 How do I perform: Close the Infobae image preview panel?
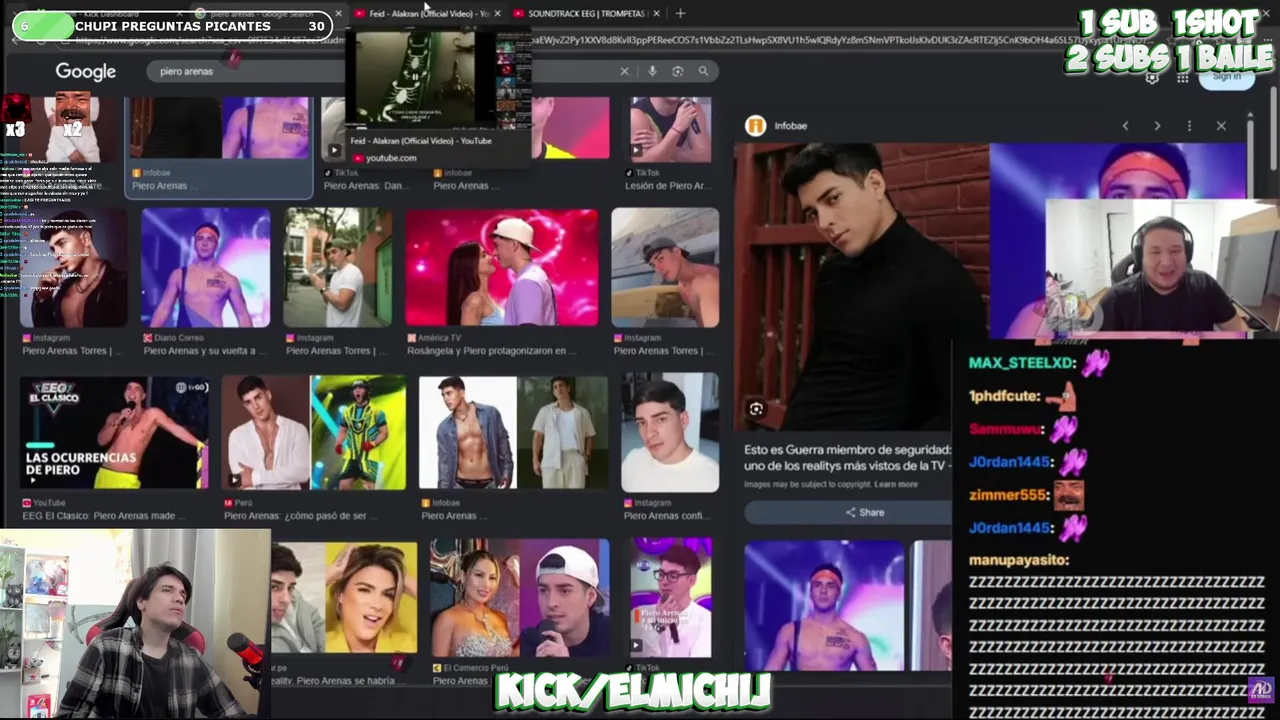pyautogui.click(x=1221, y=126)
